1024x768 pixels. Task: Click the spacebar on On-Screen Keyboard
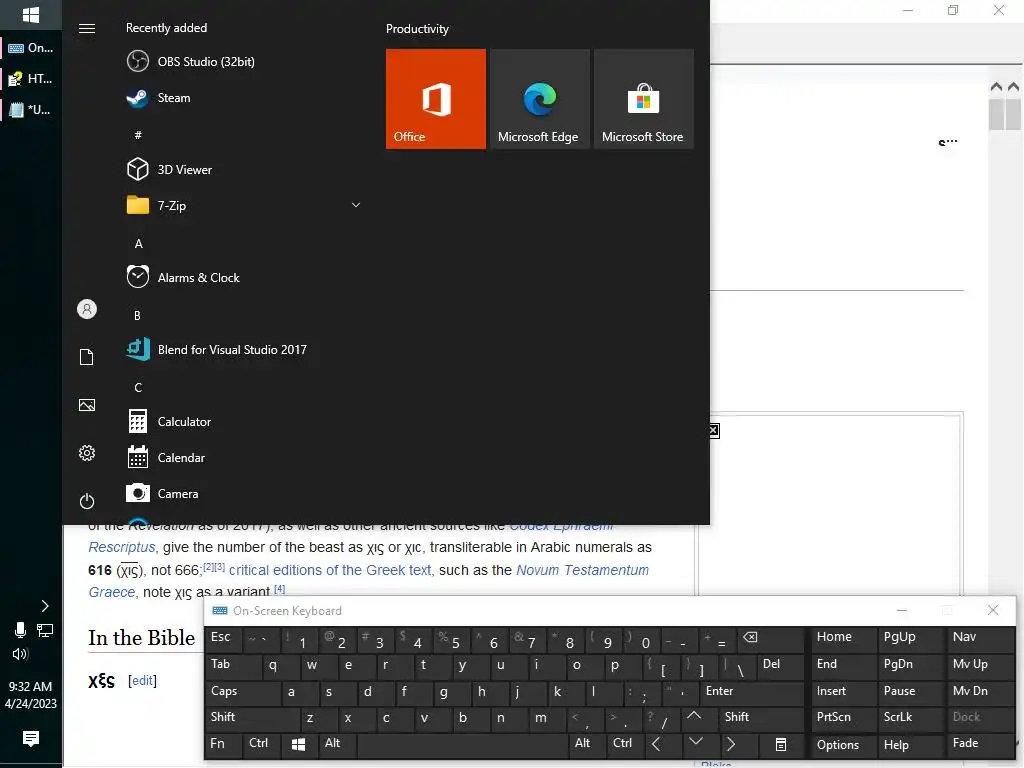(462, 744)
